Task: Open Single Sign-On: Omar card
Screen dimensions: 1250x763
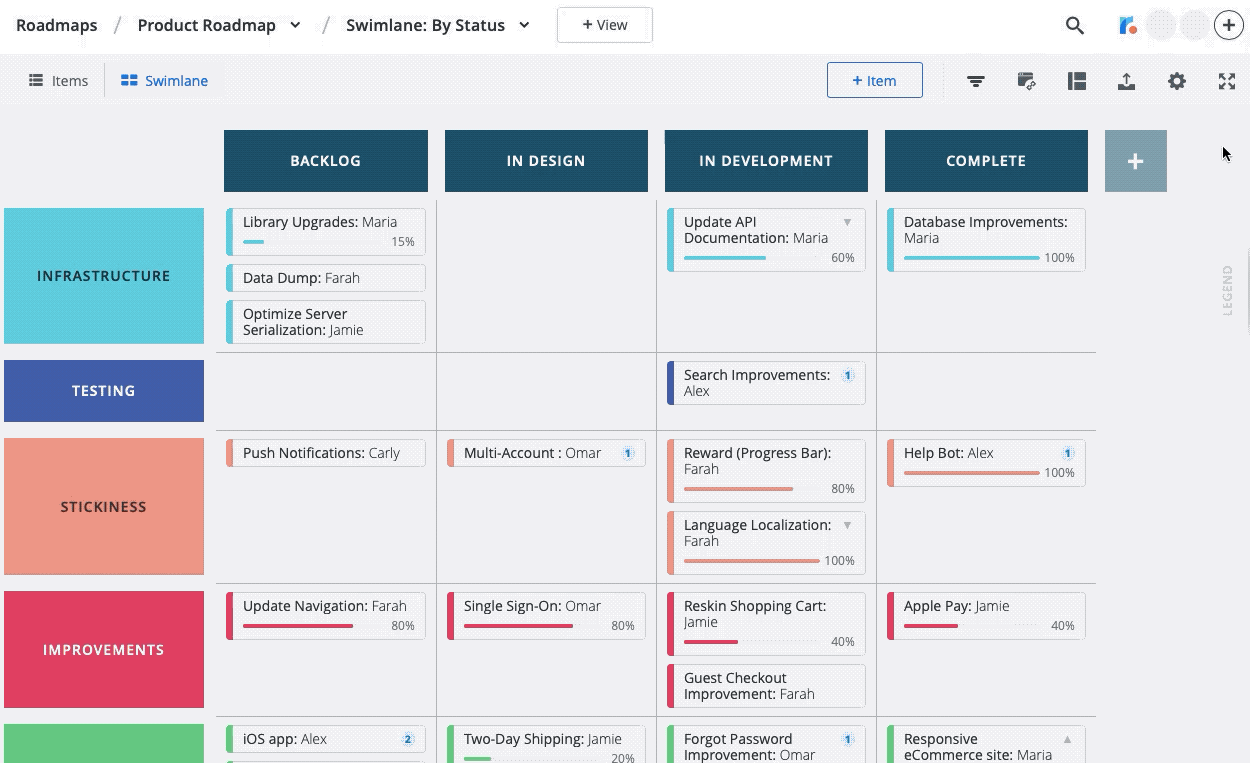Action: pyautogui.click(x=546, y=616)
